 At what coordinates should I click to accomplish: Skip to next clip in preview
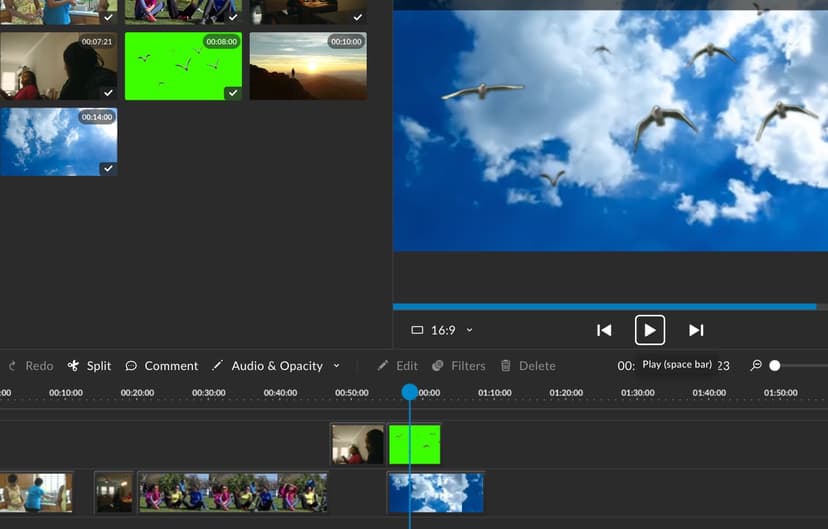[x=696, y=330]
